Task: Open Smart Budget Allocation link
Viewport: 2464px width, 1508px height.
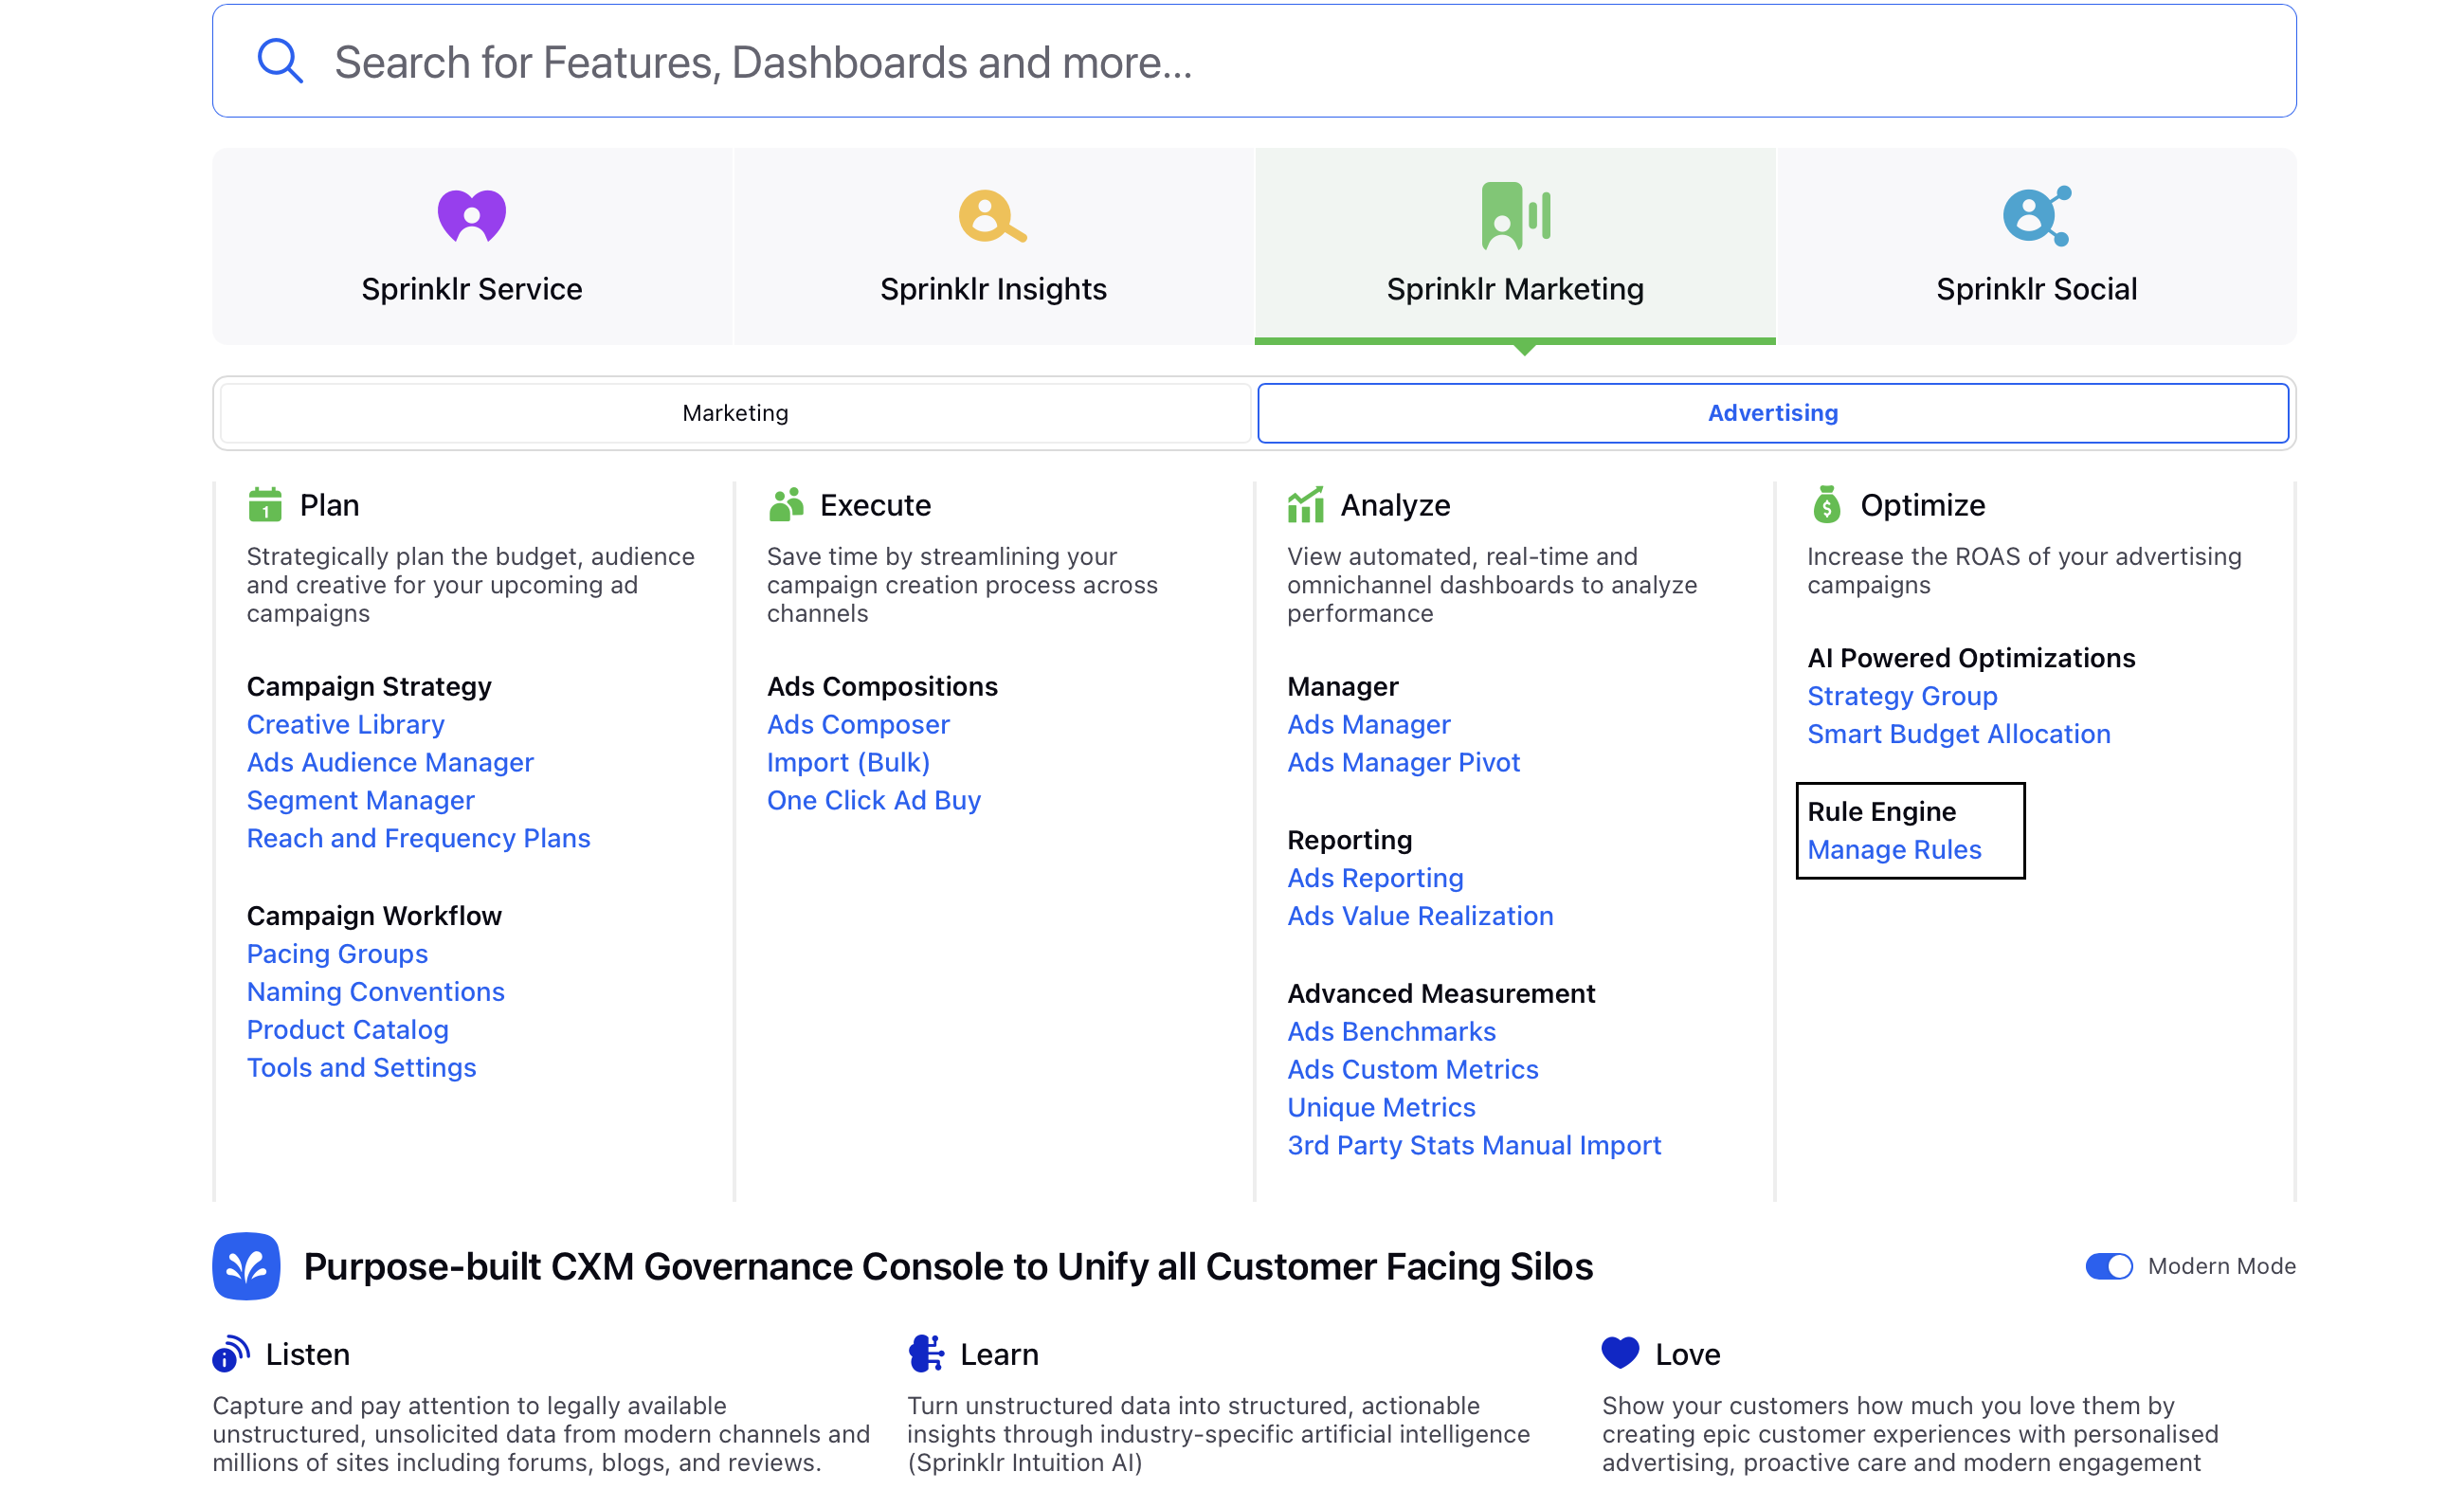Action: point(1958,734)
